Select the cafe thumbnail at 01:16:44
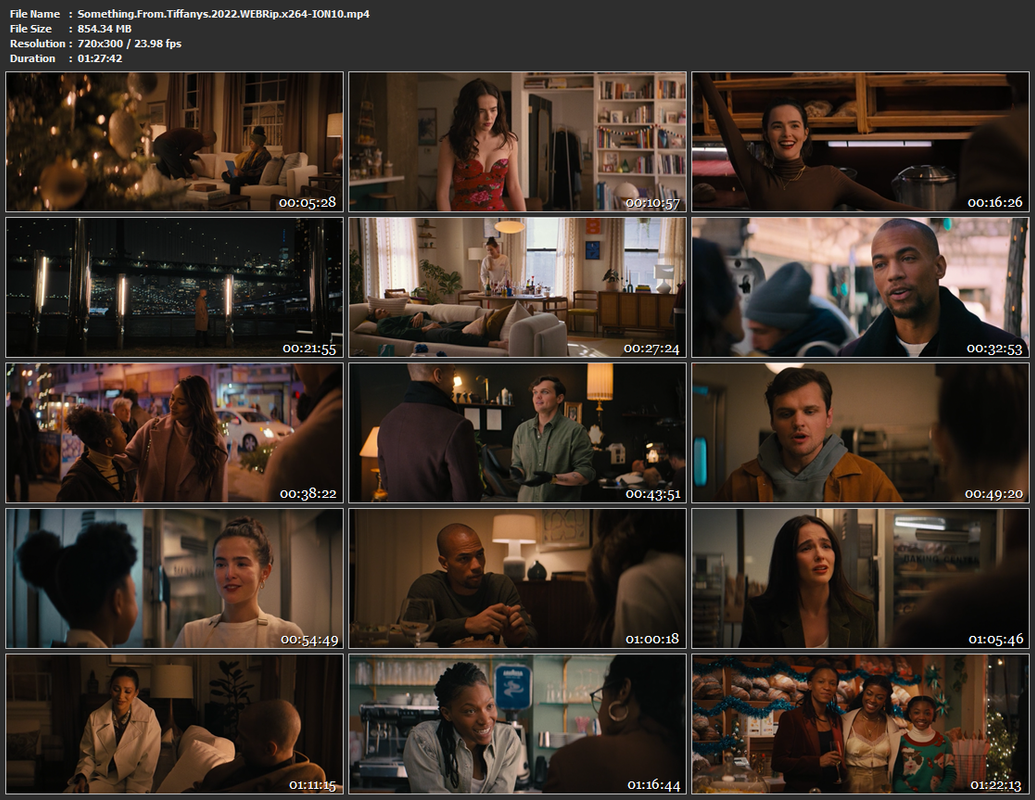Screen dimensions: 1035x800 pyautogui.click(x=518, y=723)
